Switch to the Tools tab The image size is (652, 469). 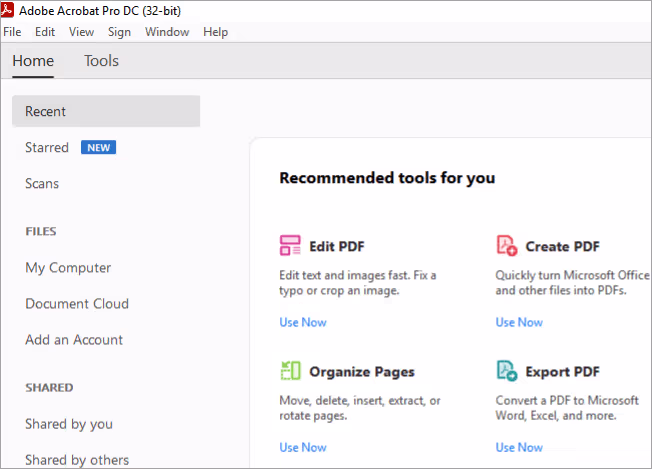pos(101,61)
